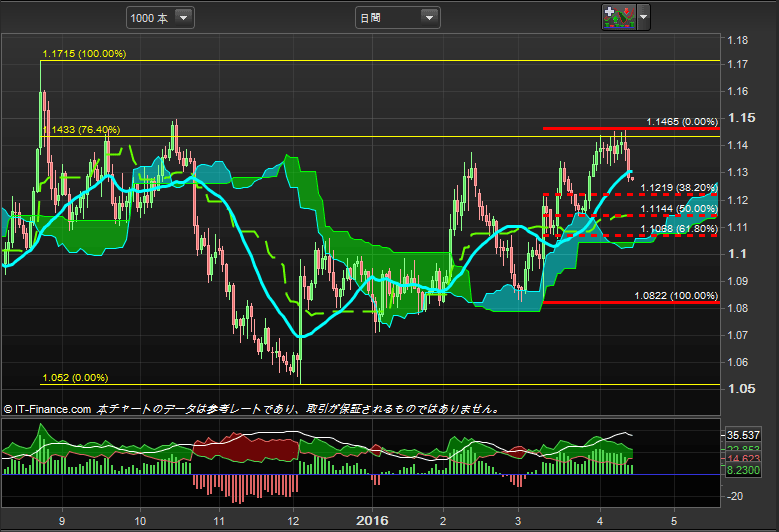Click the 1.18 price axis label
This screenshot has height=532, width=779.
[738, 40]
